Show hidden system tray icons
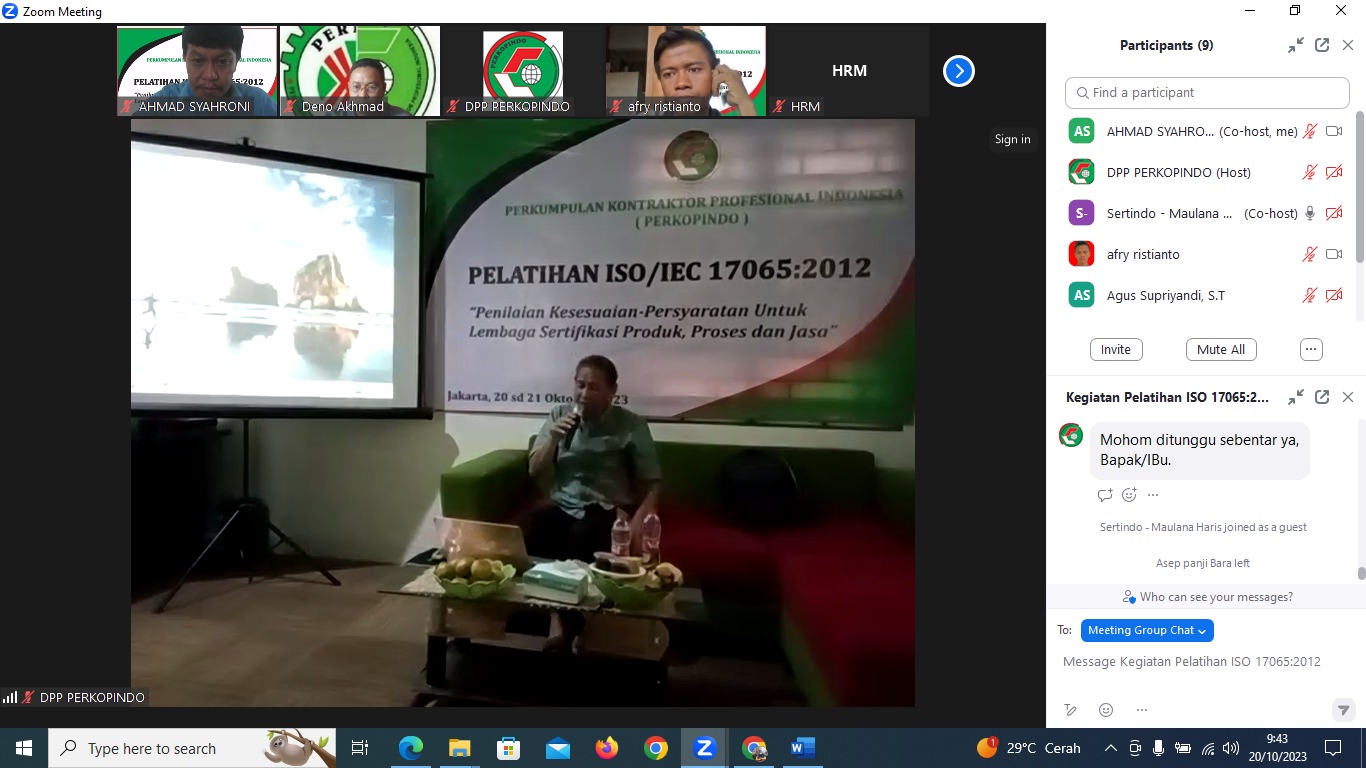This screenshot has height=768, width=1366. point(1111,748)
